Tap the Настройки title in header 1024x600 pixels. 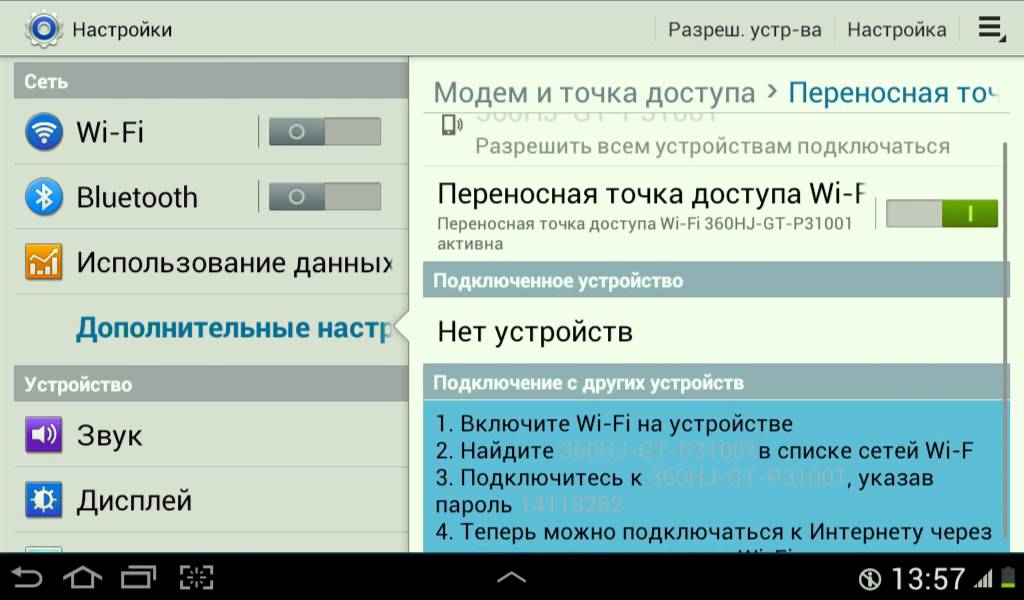[x=122, y=29]
